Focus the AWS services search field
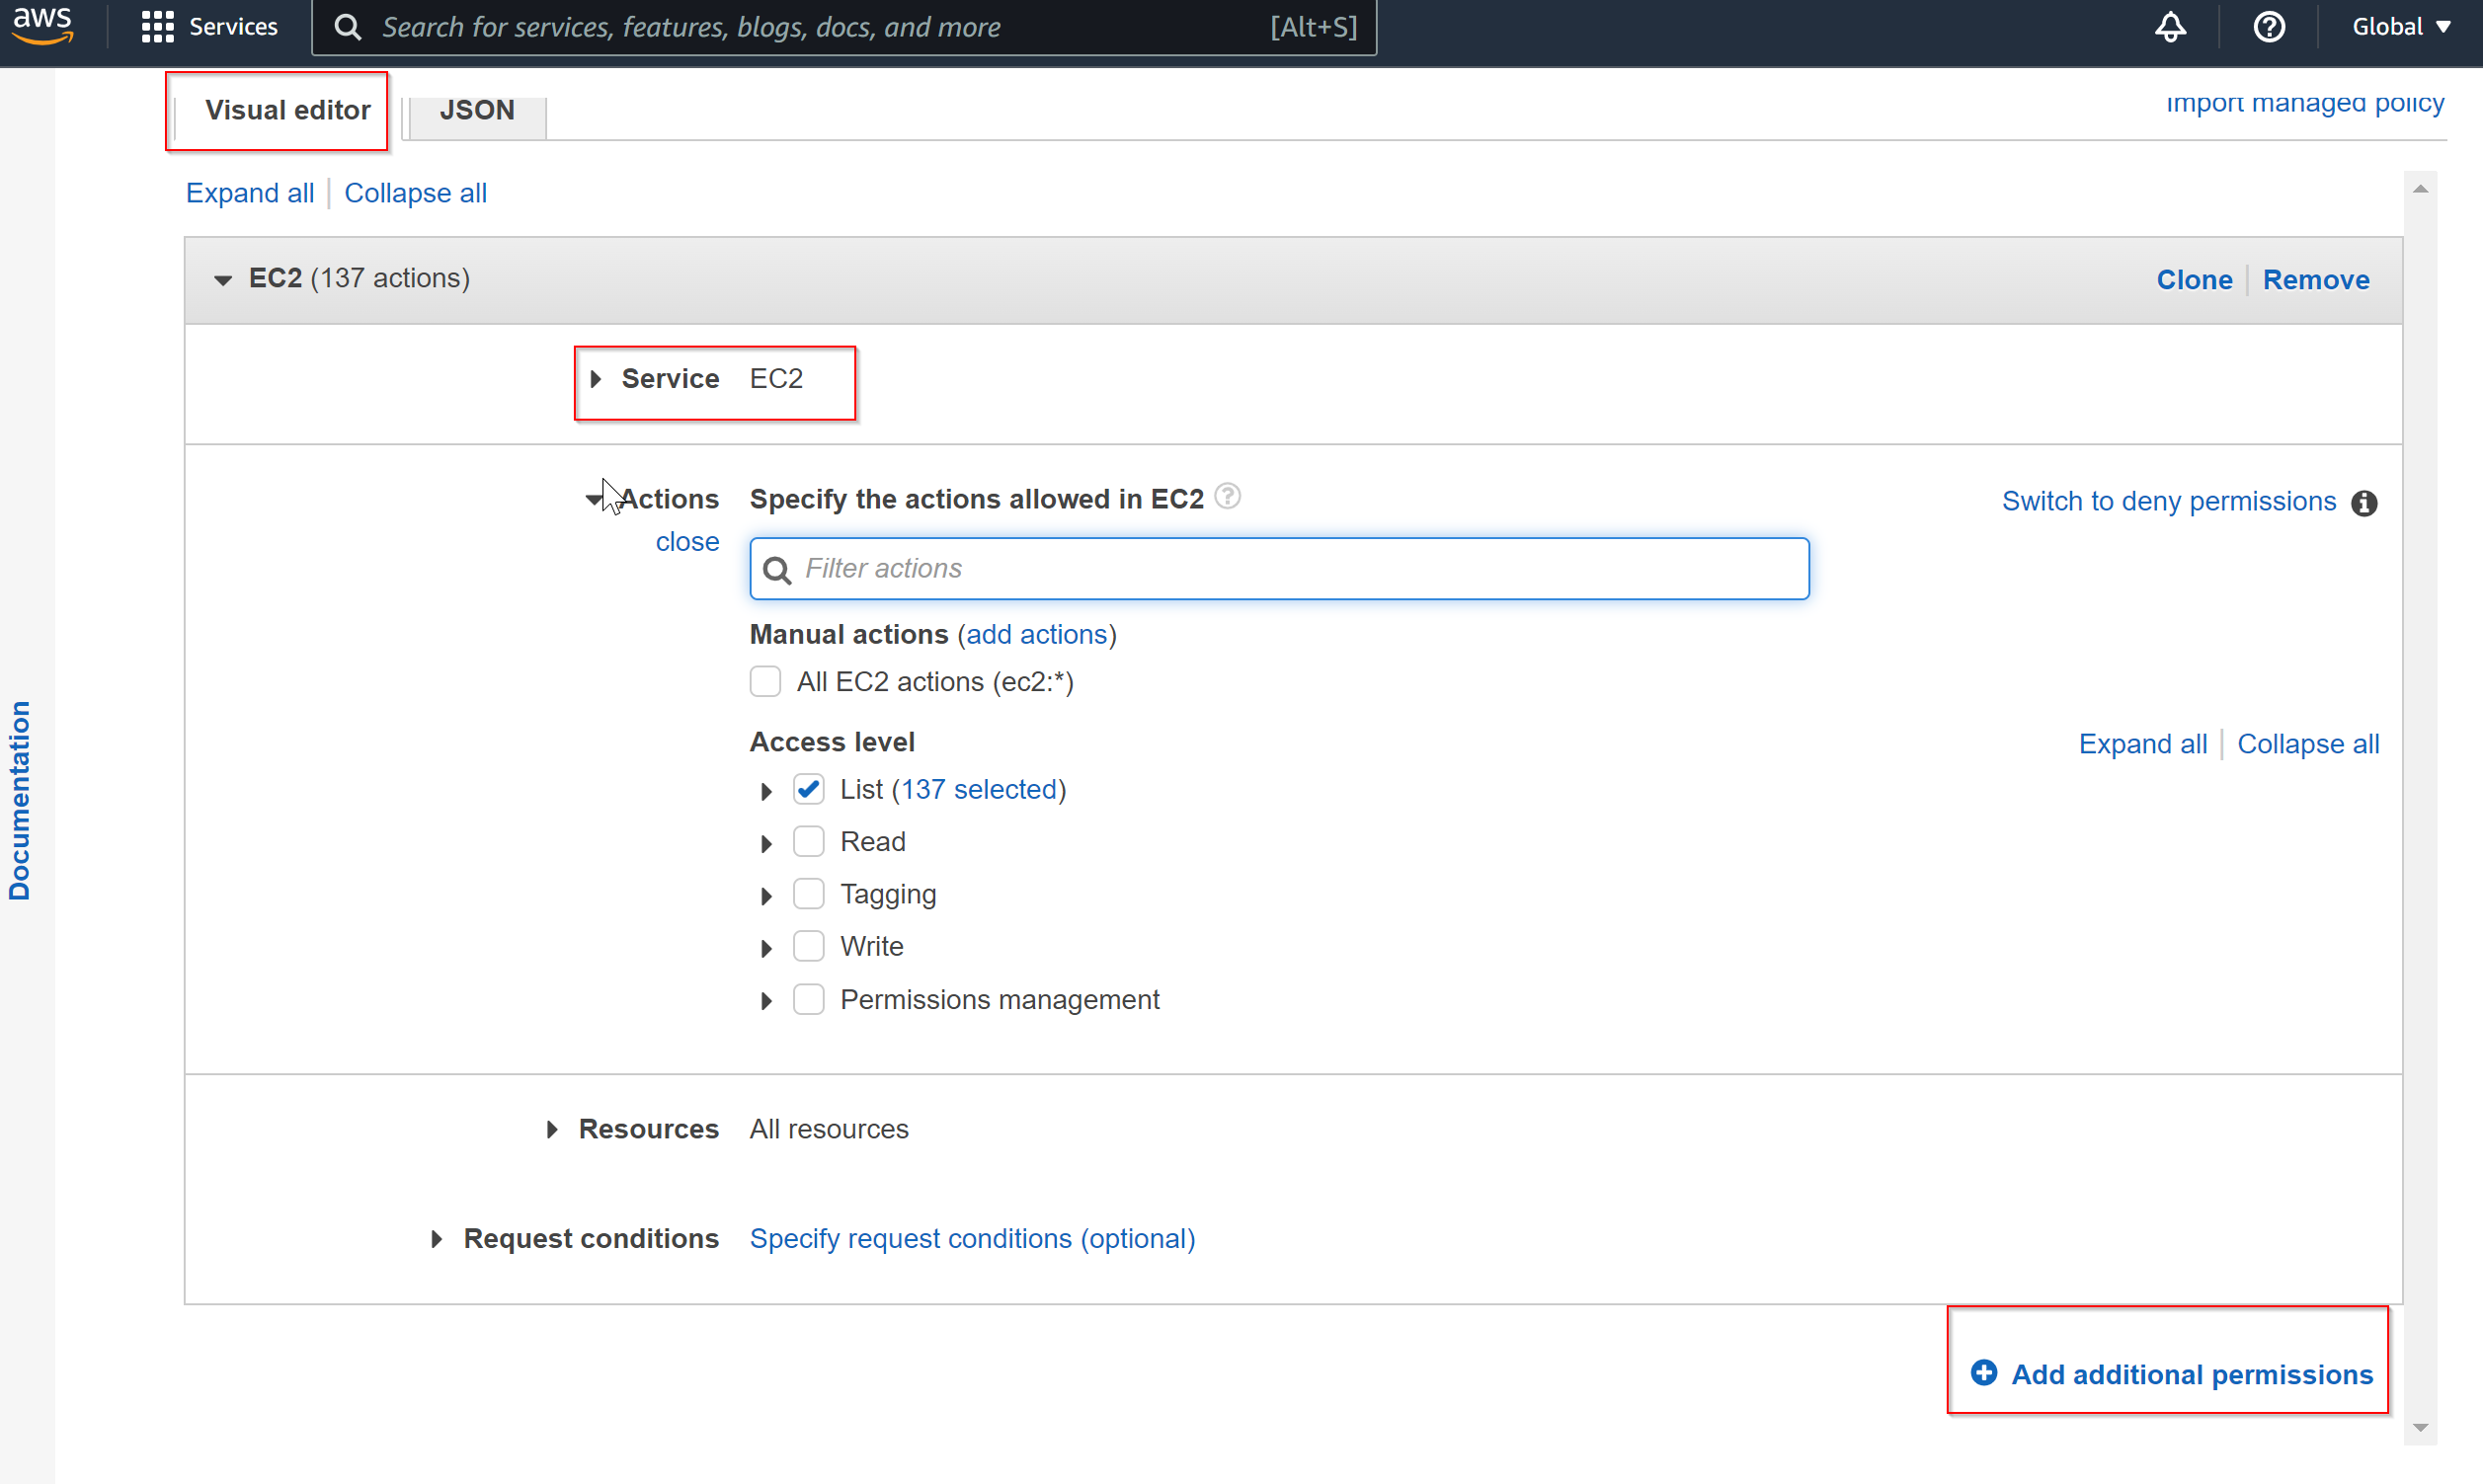The height and width of the screenshot is (1484, 2483). tap(843, 27)
